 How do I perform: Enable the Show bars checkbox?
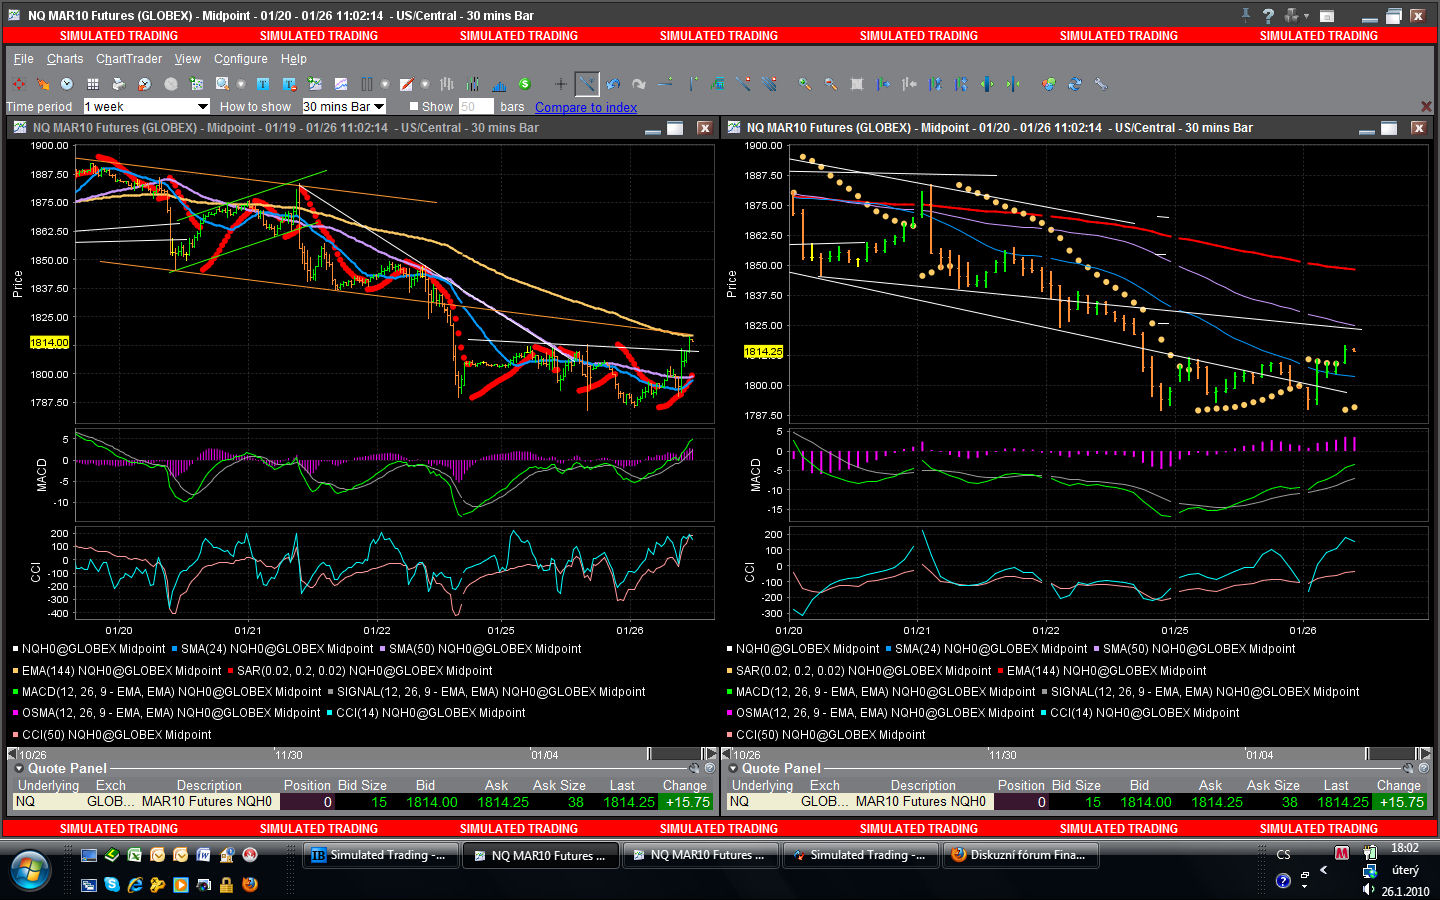414,106
